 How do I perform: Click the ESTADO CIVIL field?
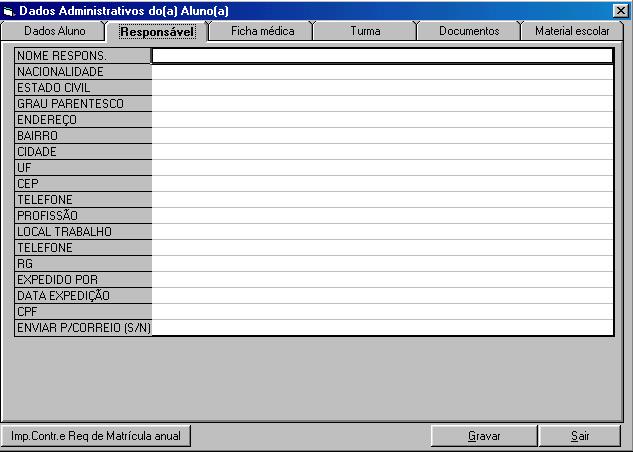(382, 88)
